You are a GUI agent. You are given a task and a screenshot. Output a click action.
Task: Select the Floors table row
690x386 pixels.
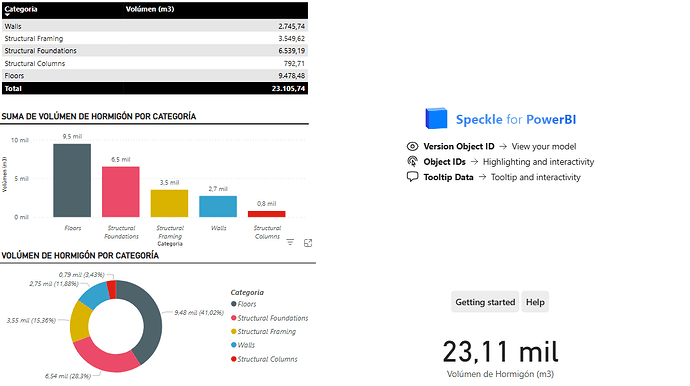[155, 76]
